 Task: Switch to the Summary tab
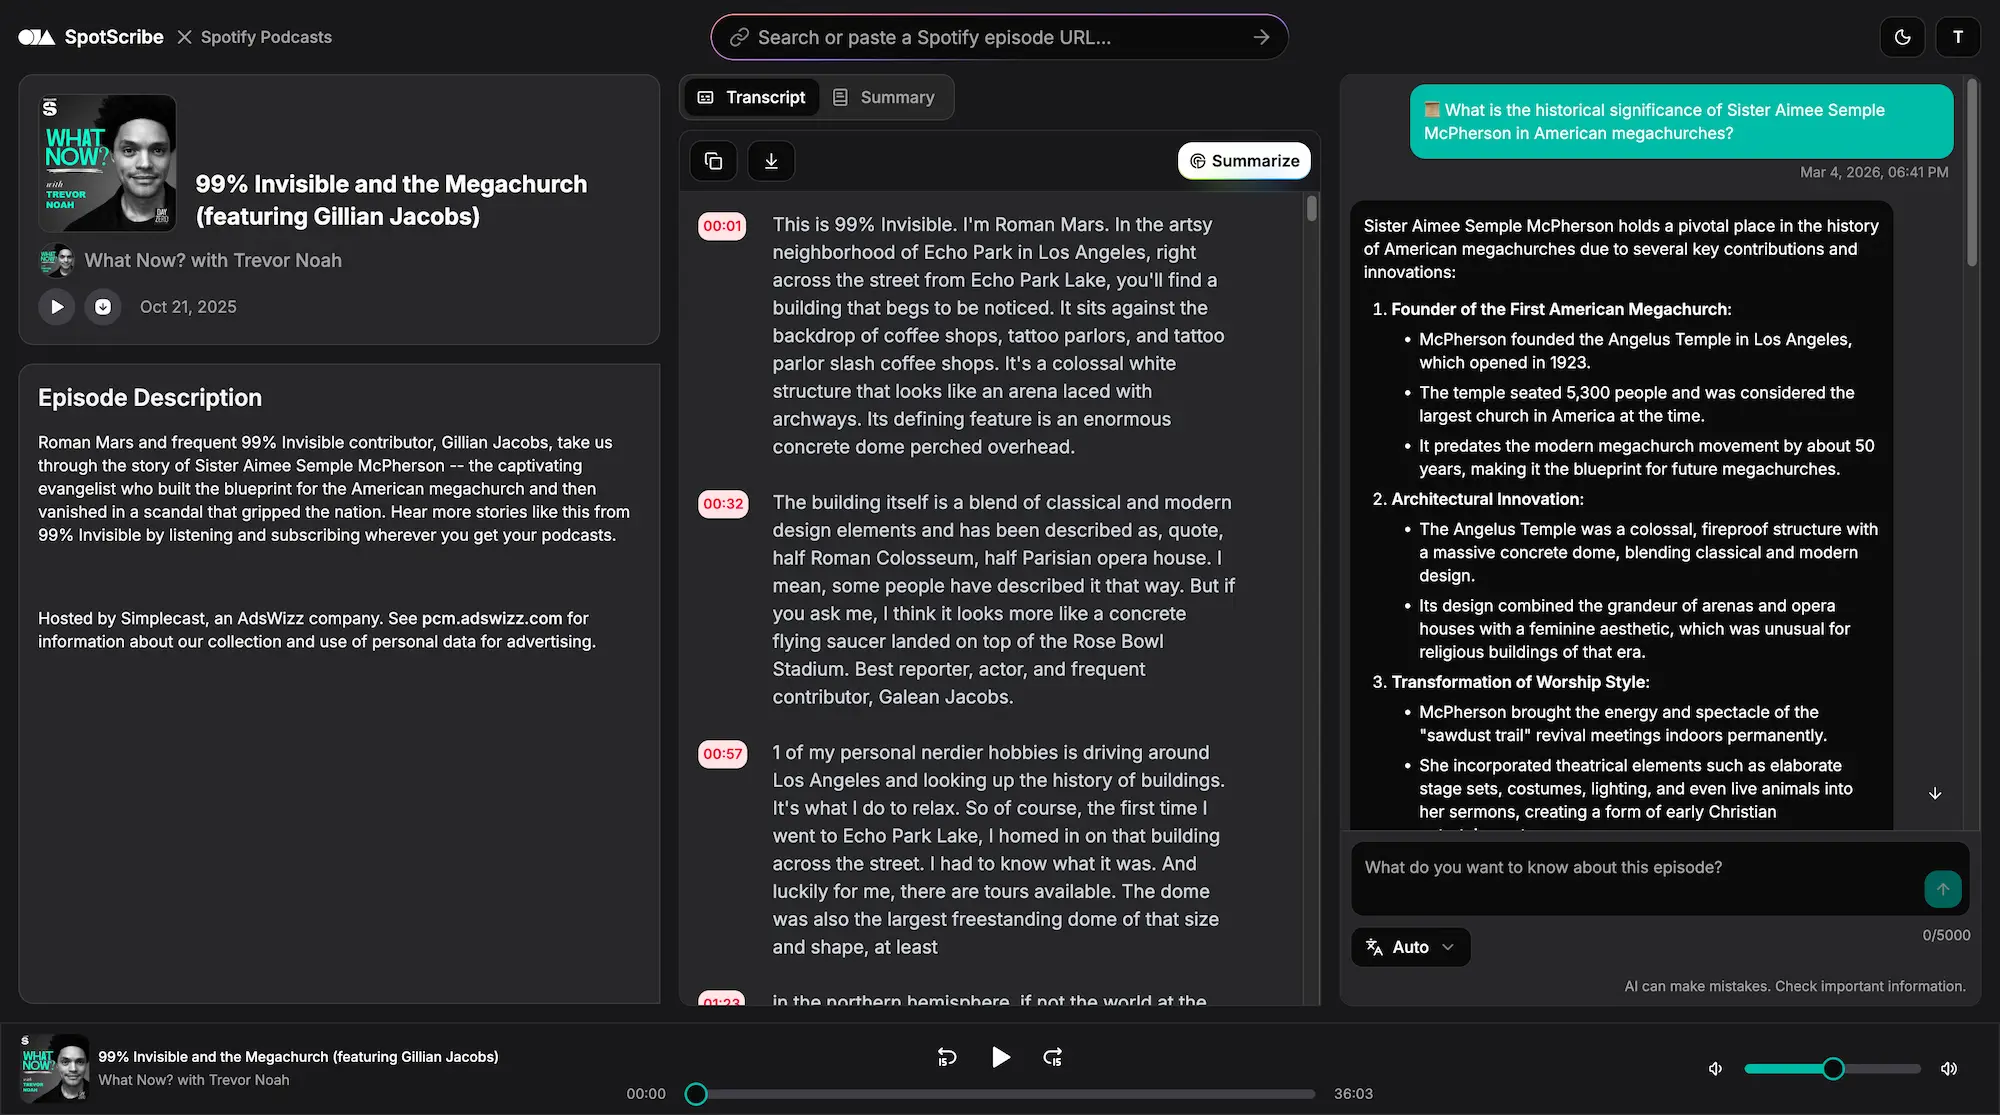click(885, 97)
